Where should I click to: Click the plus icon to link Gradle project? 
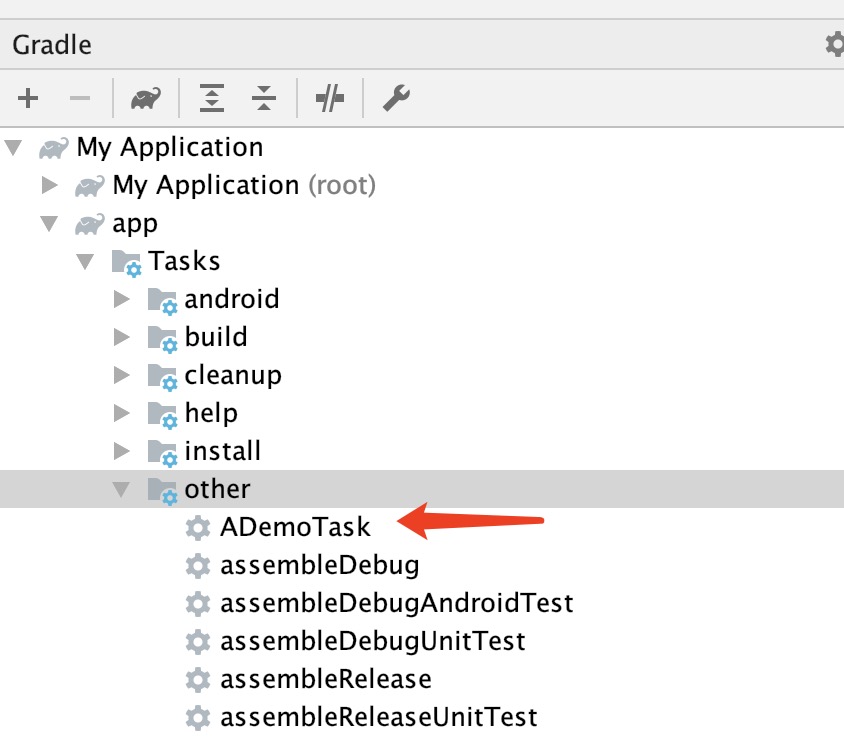tap(28, 98)
